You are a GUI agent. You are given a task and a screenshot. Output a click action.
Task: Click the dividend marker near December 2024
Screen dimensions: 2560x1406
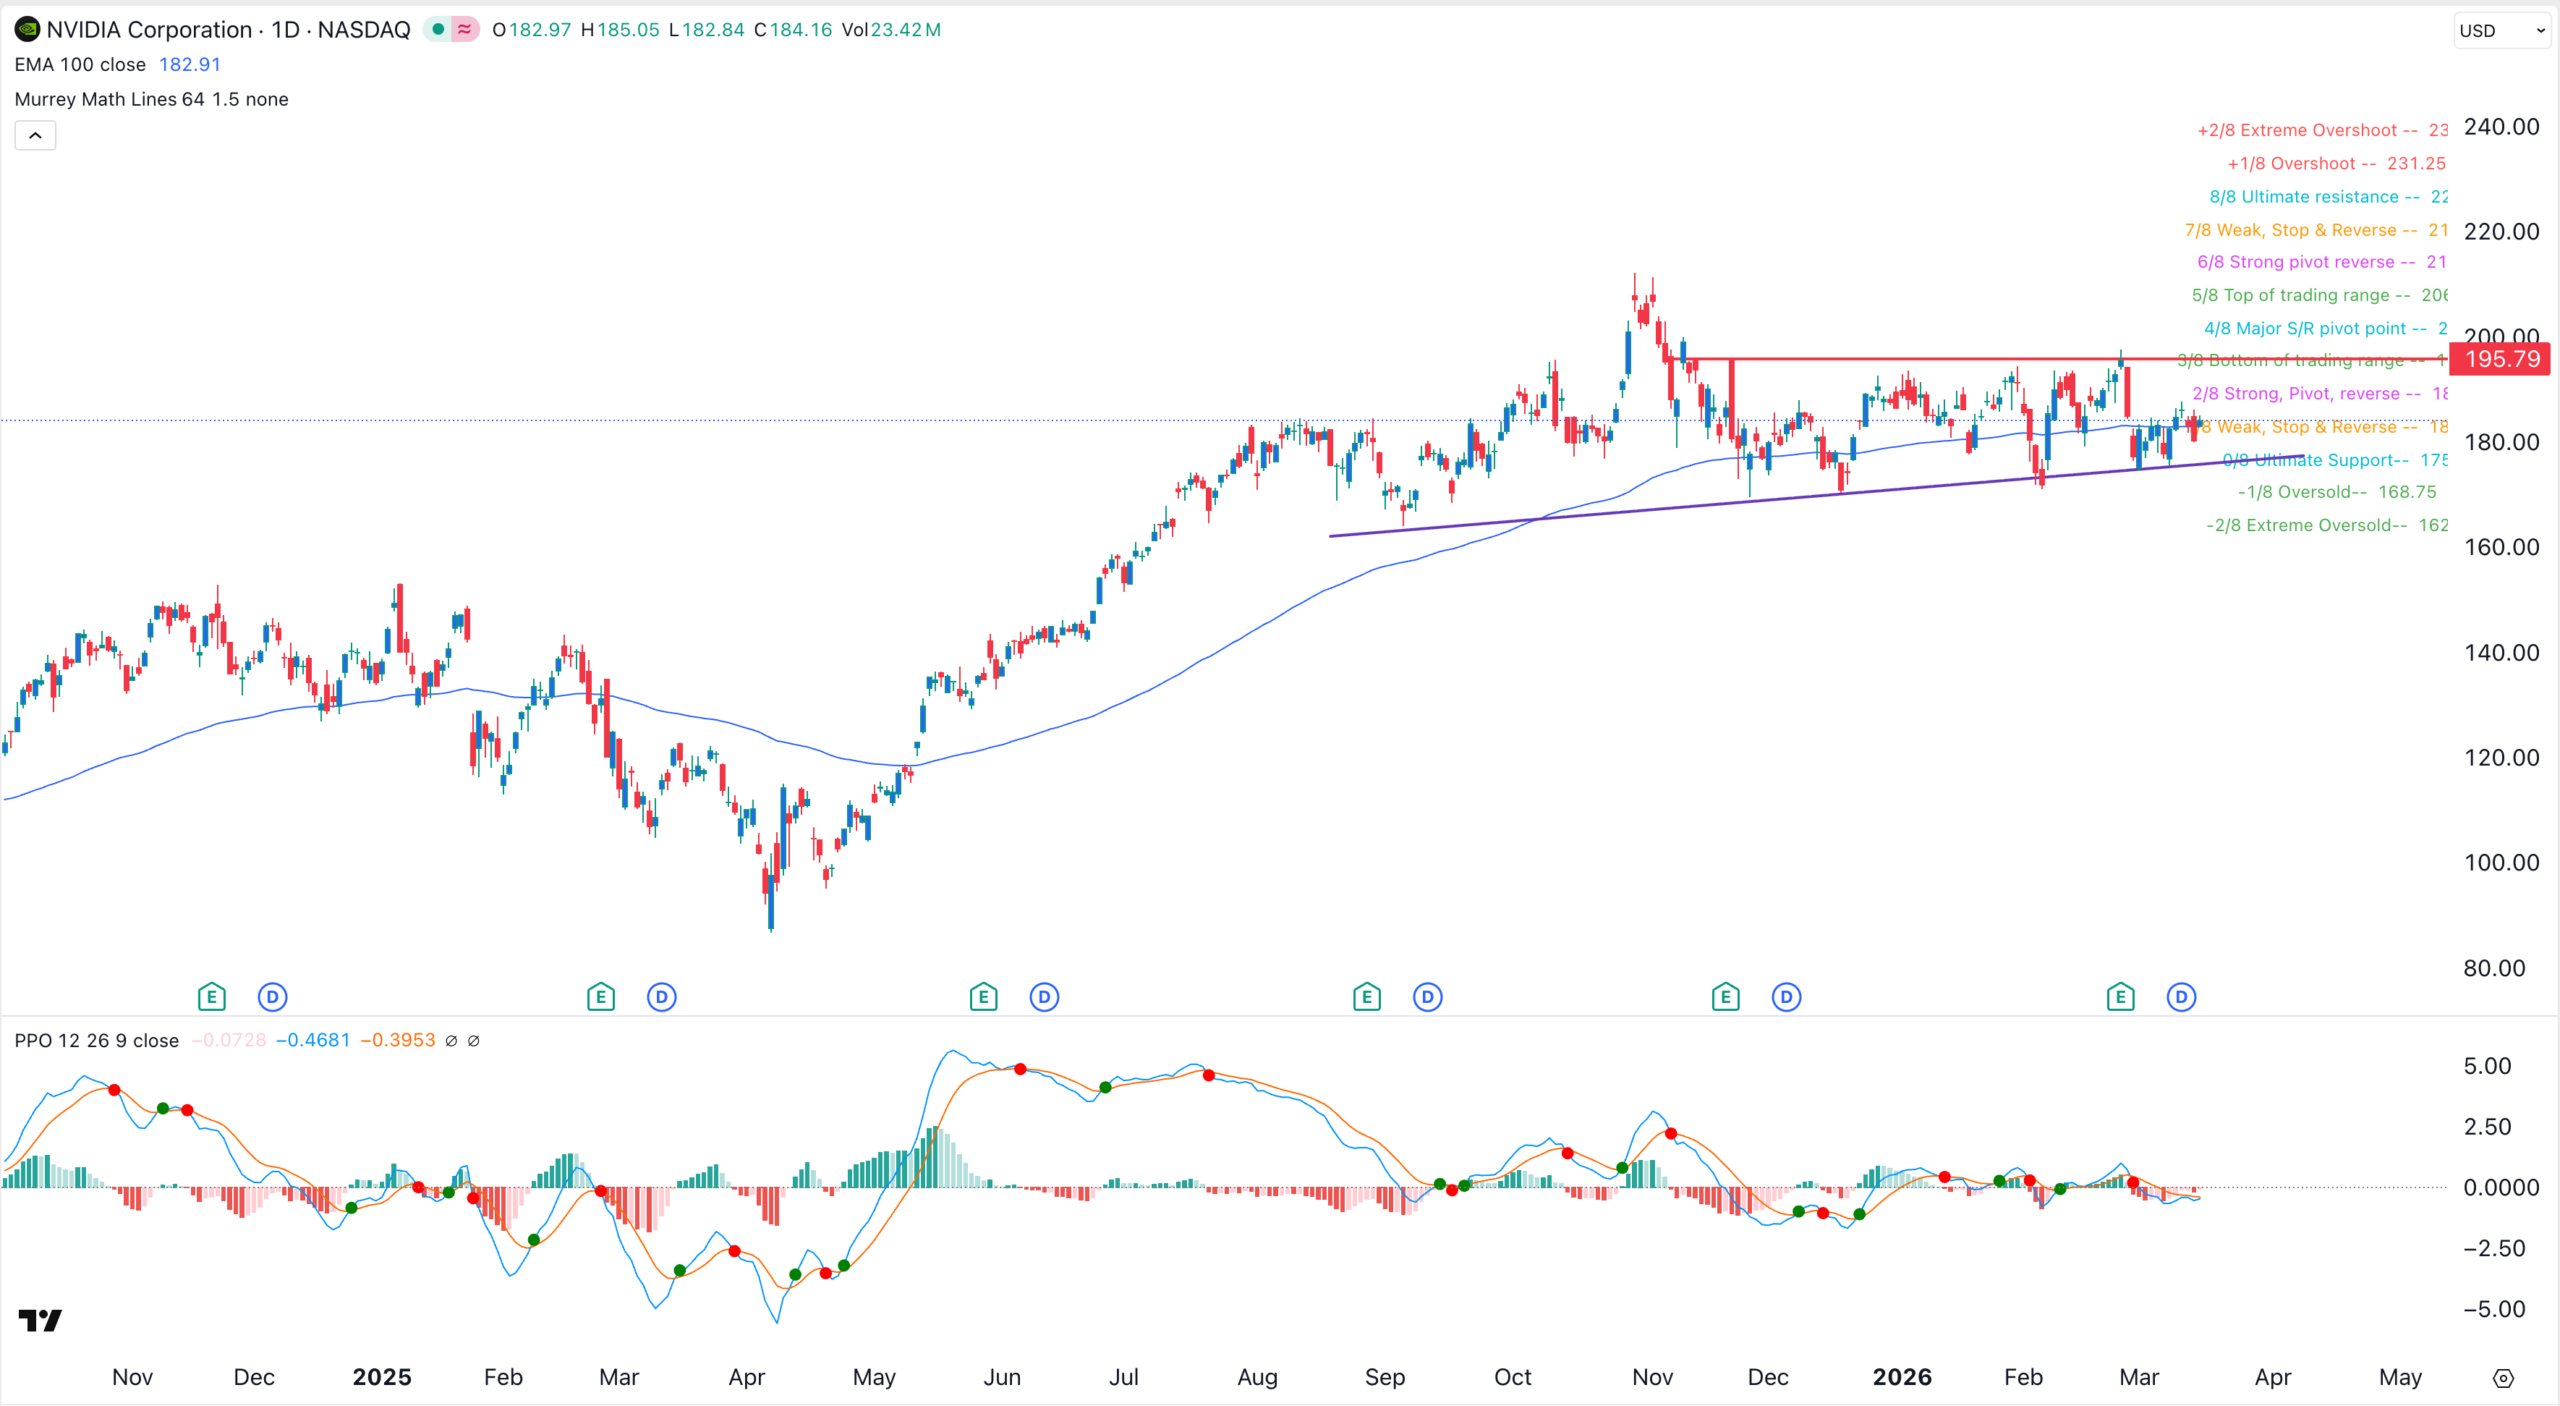[272, 997]
